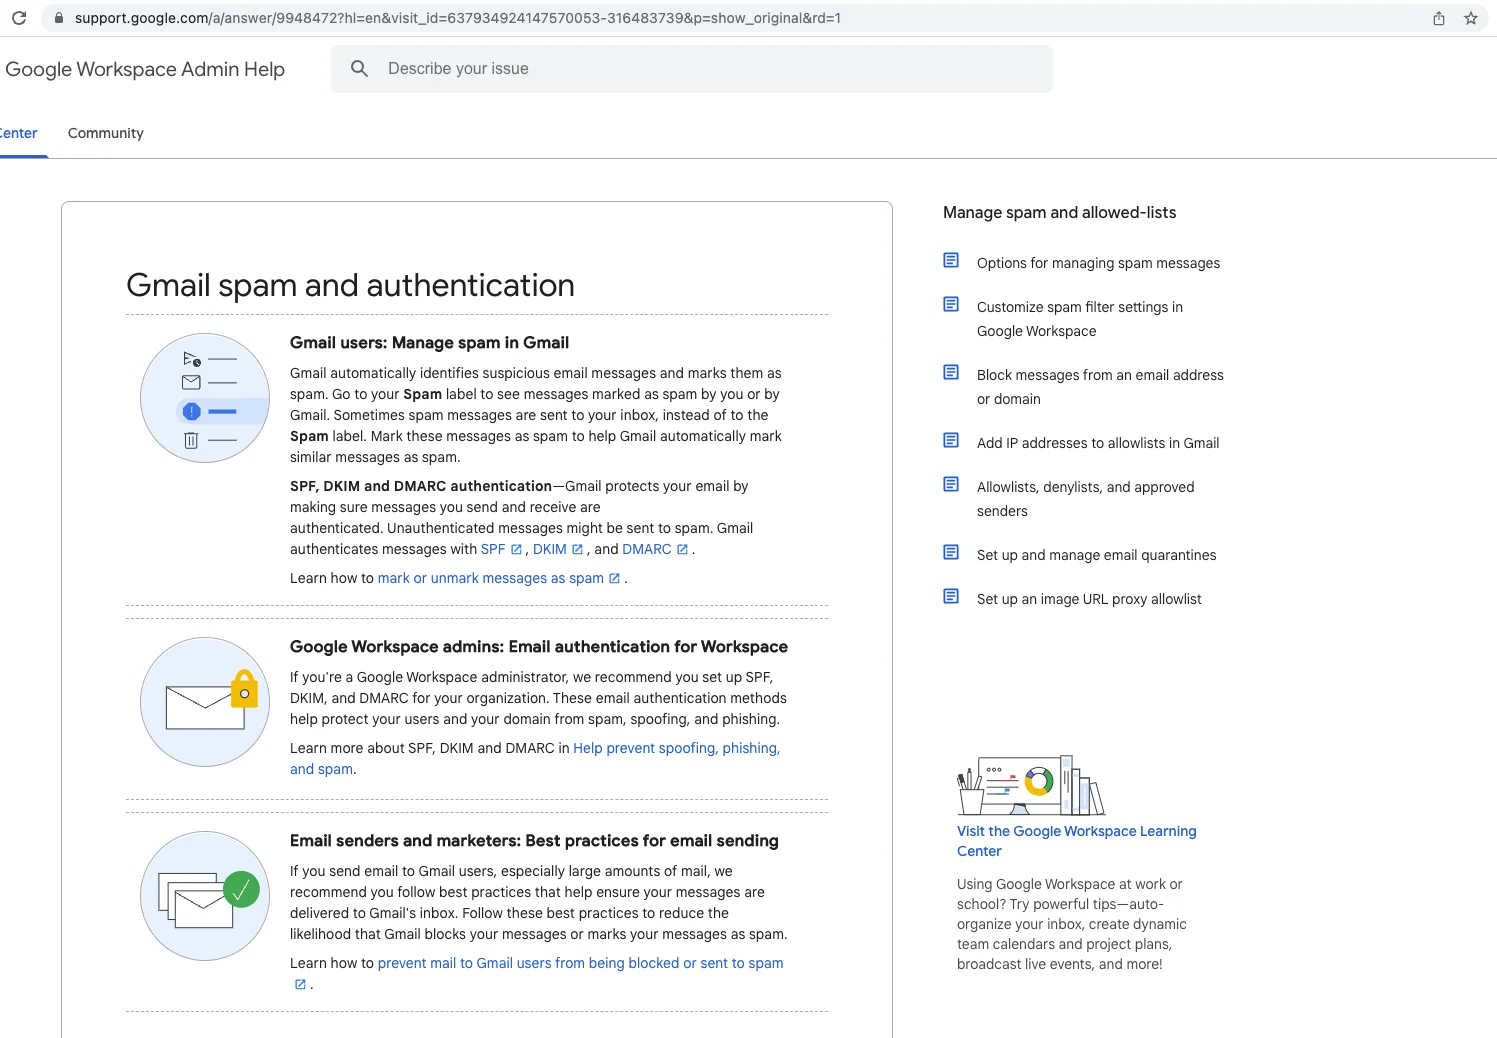This screenshot has height=1038, width=1497.
Task: Click 'Email senders and marketers: Best practices' heading
Action: [534, 841]
